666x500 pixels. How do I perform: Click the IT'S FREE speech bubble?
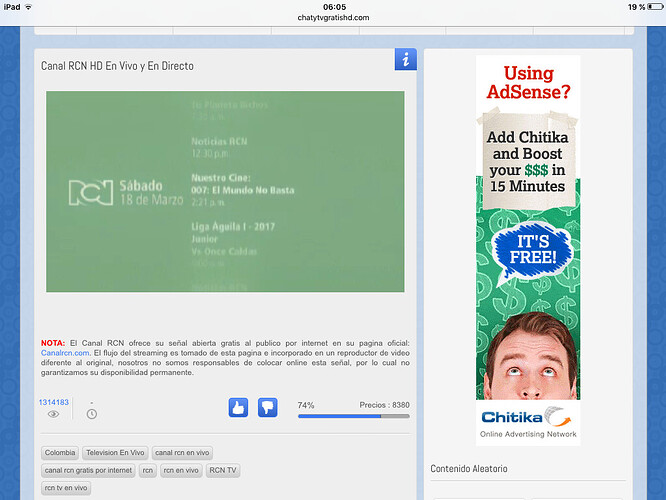[x=532, y=251]
